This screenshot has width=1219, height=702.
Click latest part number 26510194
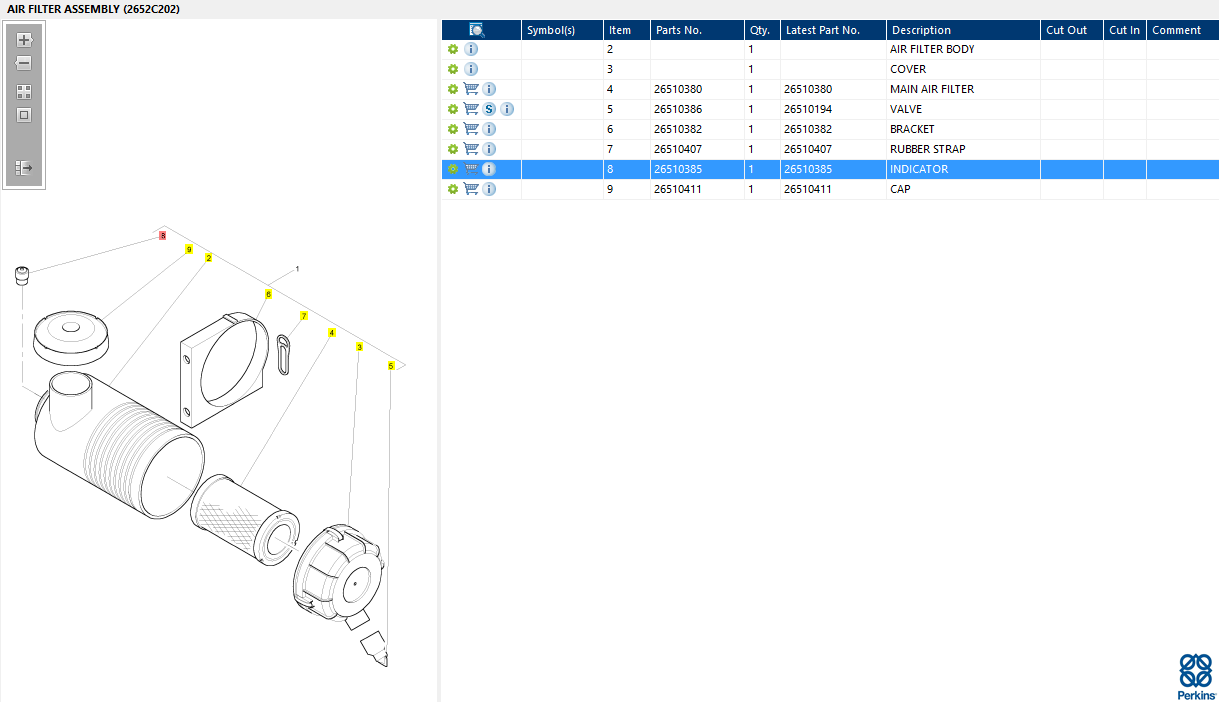pyautogui.click(x=808, y=109)
